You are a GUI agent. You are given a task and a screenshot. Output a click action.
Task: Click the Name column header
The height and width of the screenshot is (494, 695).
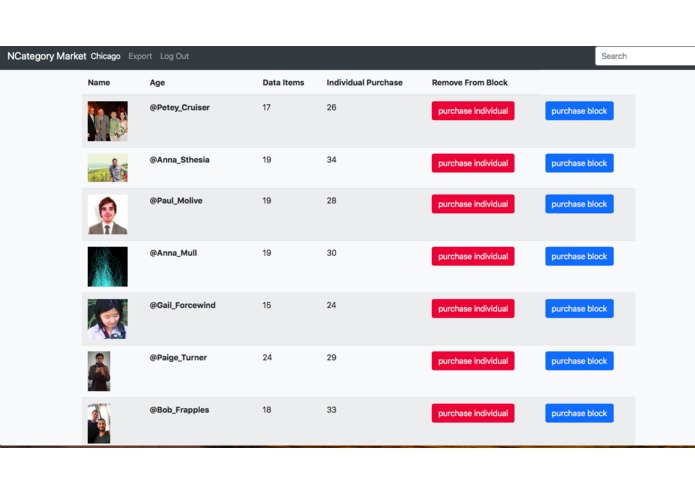point(99,82)
